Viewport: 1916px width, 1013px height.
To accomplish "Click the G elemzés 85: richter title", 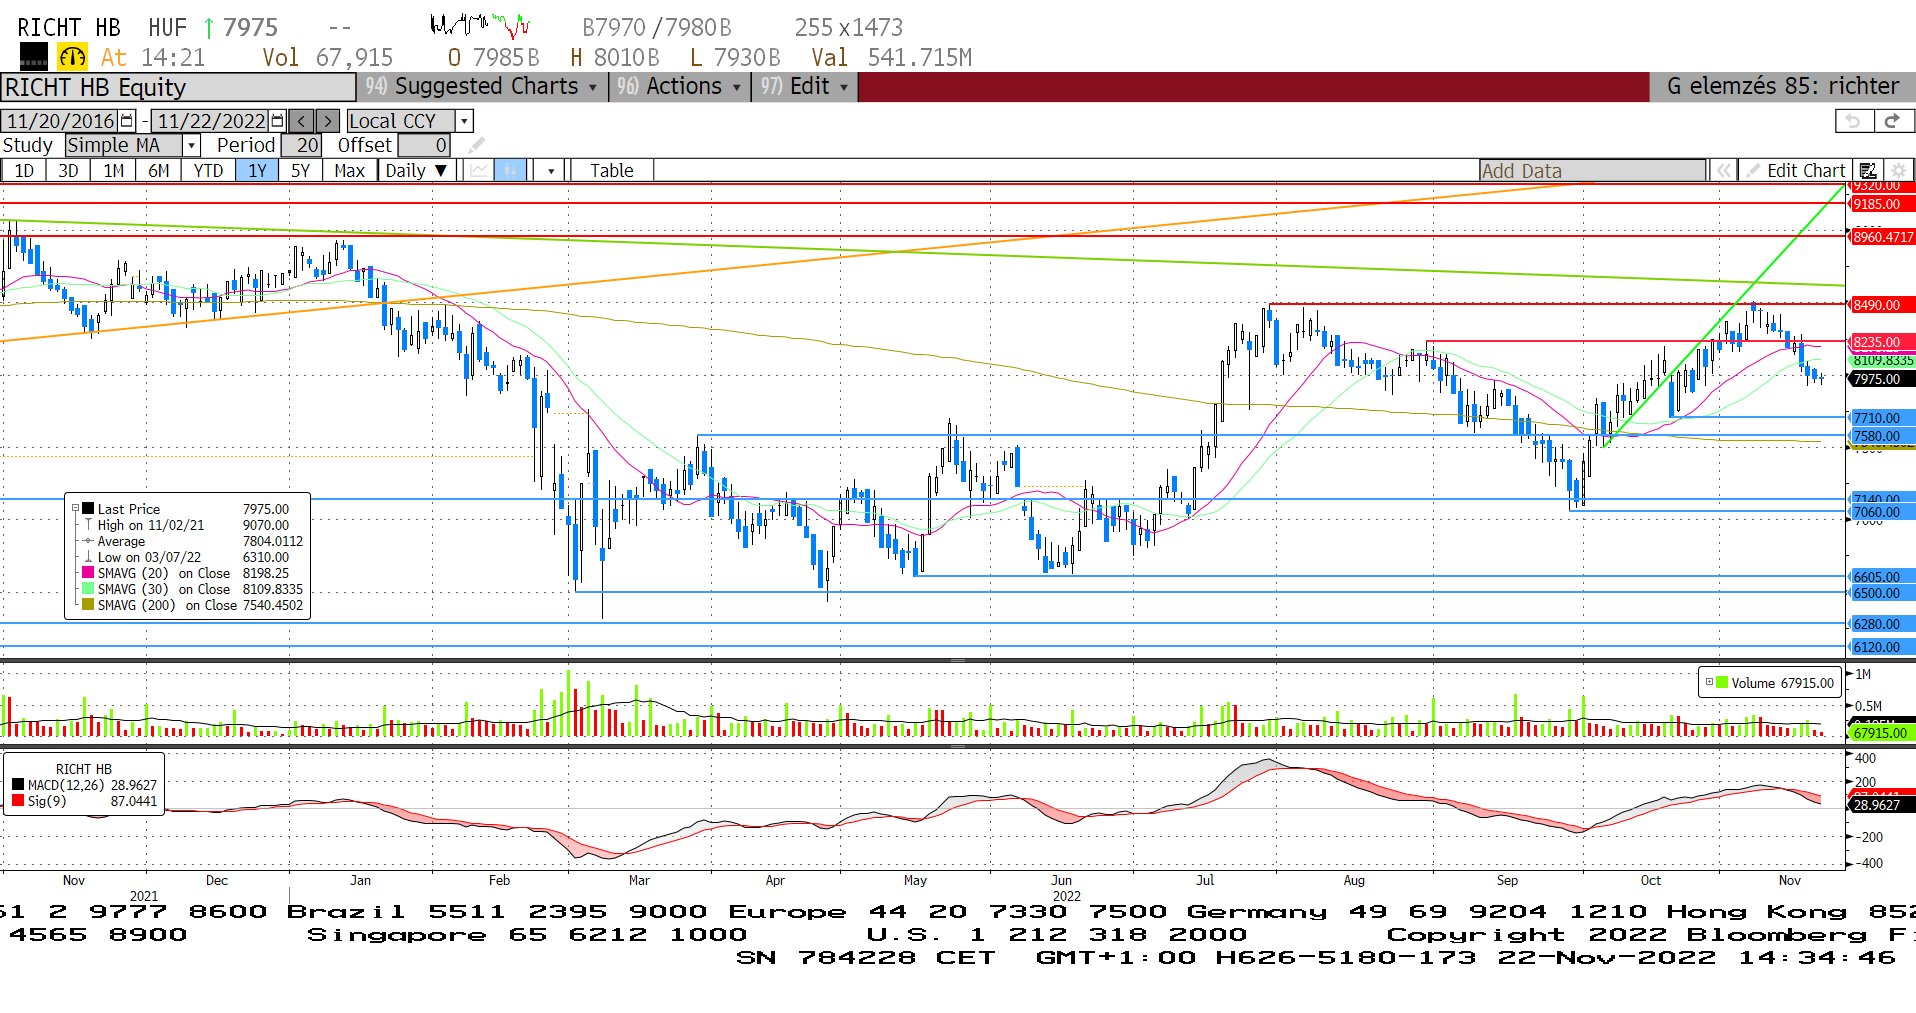I will coord(1782,87).
